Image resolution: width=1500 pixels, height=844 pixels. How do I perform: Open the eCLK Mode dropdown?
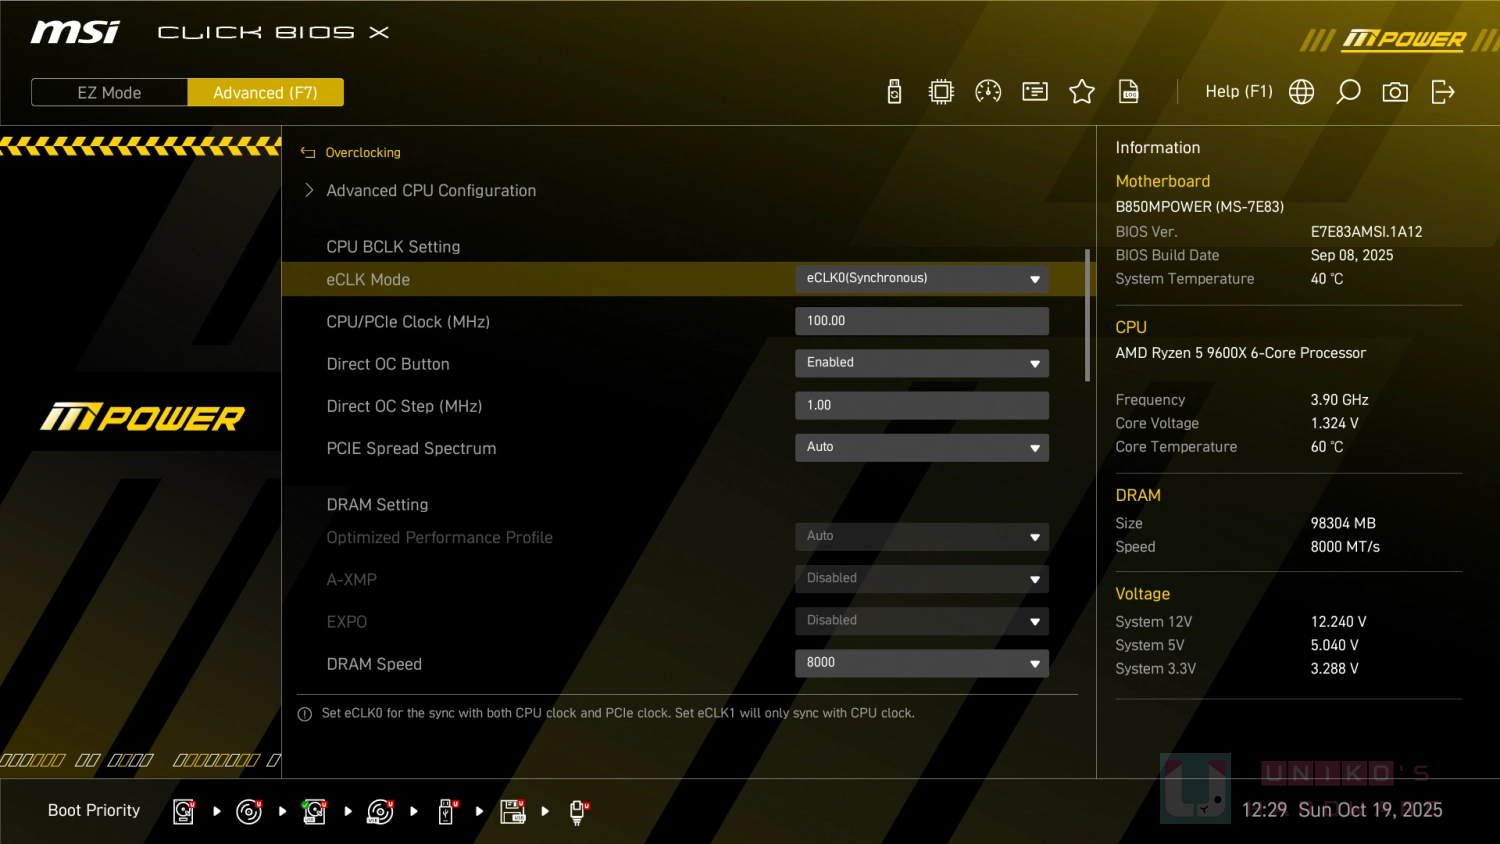(x=921, y=279)
